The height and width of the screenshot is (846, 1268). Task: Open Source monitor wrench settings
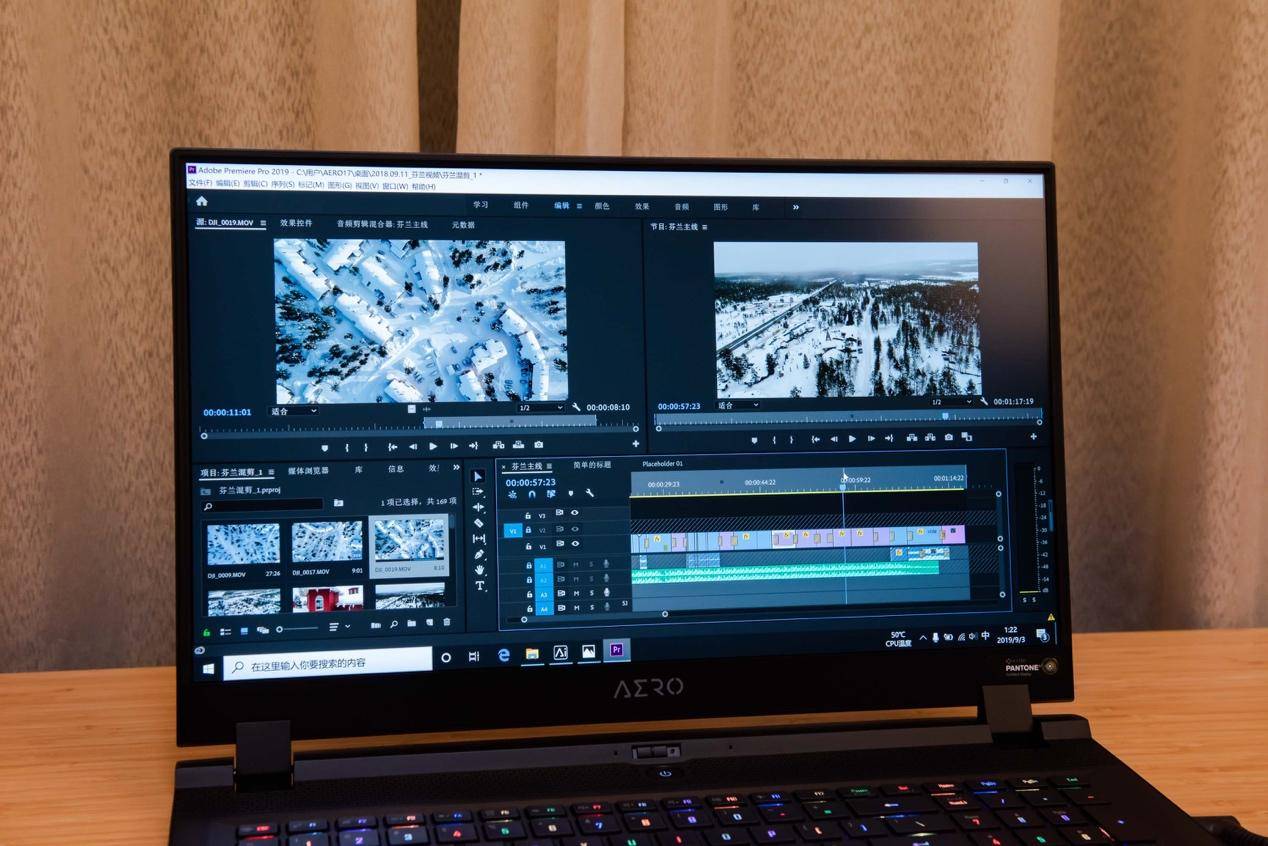tap(576, 407)
